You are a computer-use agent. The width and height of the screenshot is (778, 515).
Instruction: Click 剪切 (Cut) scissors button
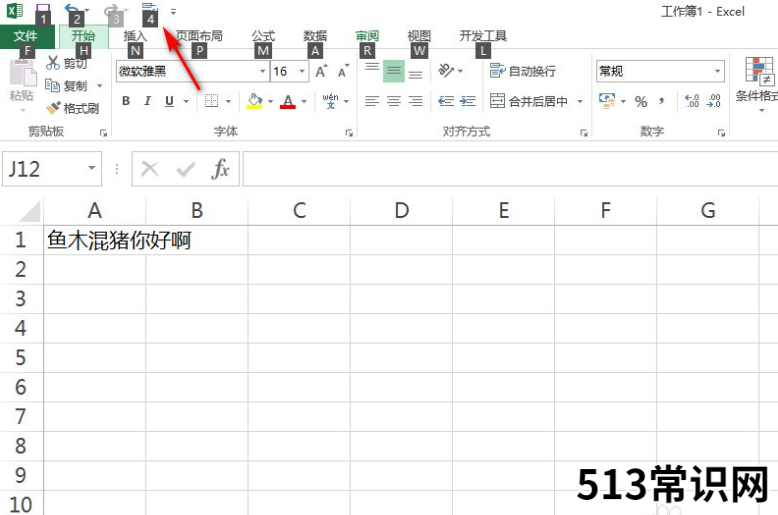coord(67,64)
